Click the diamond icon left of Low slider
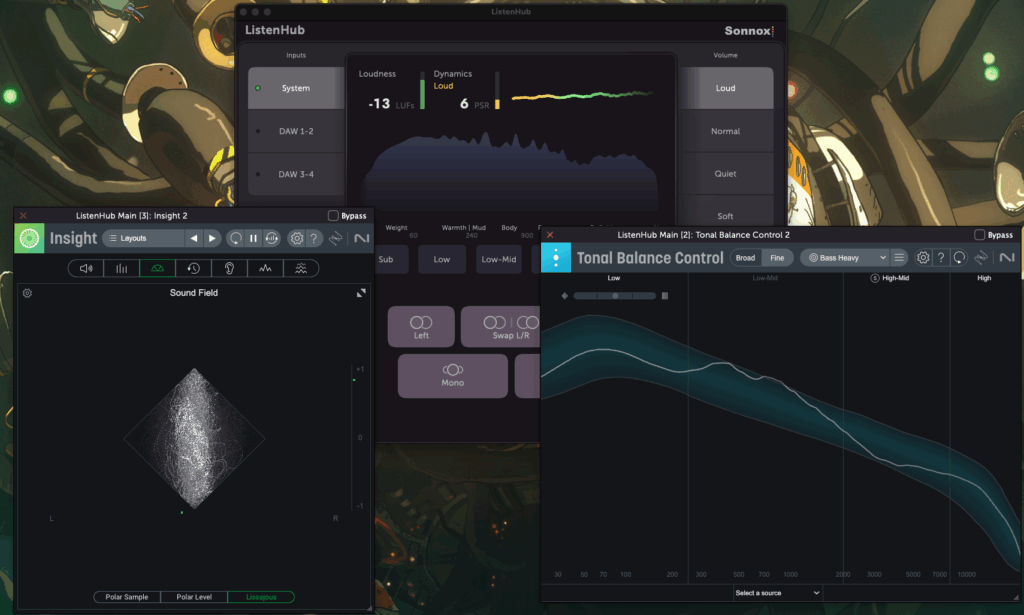This screenshot has width=1024, height=615. (x=565, y=296)
